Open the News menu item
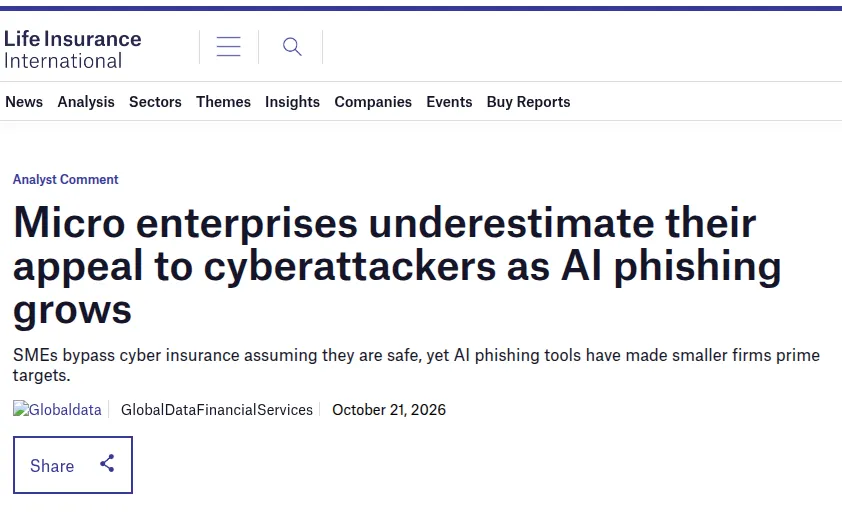The height and width of the screenshot is (524, 842). [24, 101]
